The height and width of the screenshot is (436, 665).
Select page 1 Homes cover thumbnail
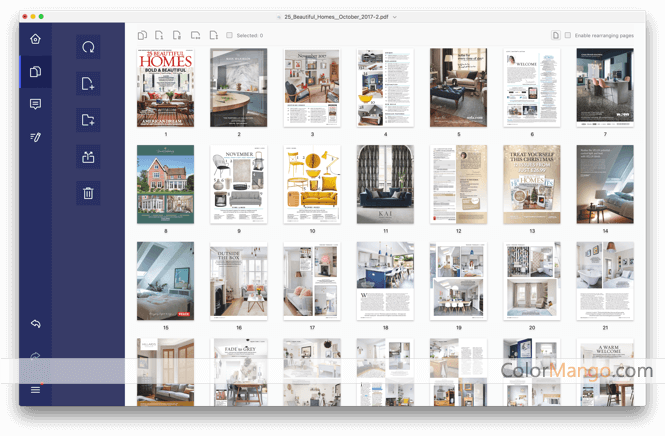165,87
